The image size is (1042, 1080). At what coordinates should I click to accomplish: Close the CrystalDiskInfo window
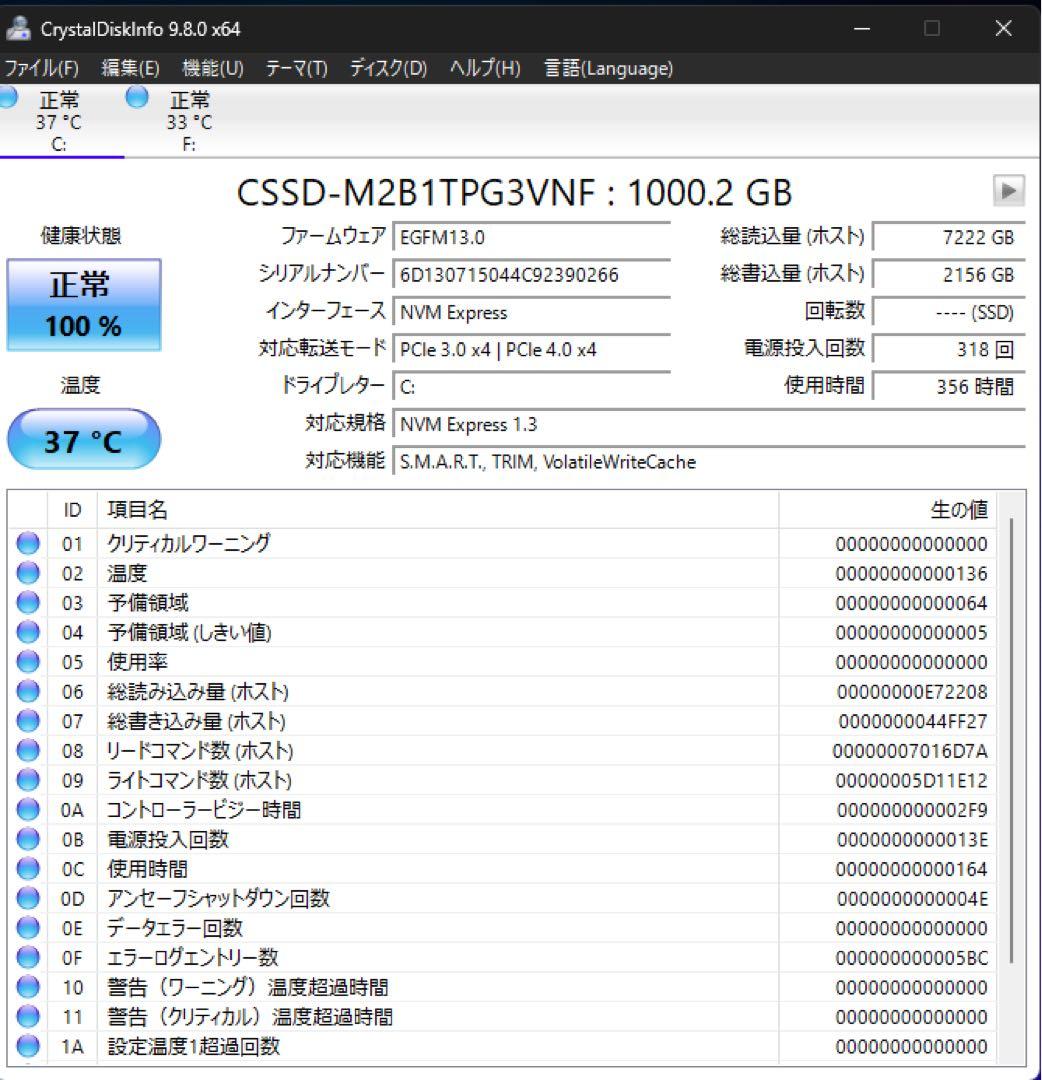pos(1003,28)
